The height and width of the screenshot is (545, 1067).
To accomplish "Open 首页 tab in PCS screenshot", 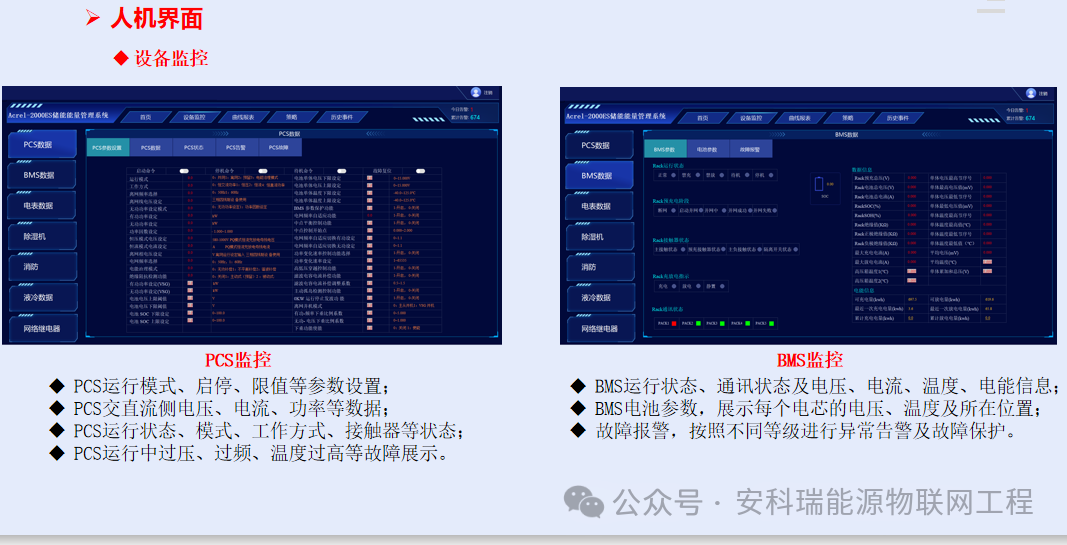I will [146, 117].
